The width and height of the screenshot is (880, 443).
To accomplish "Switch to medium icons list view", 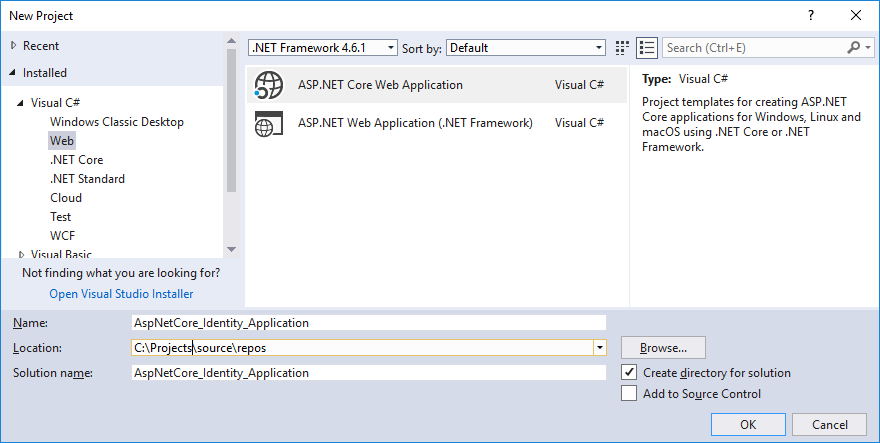I will point(647,47).
